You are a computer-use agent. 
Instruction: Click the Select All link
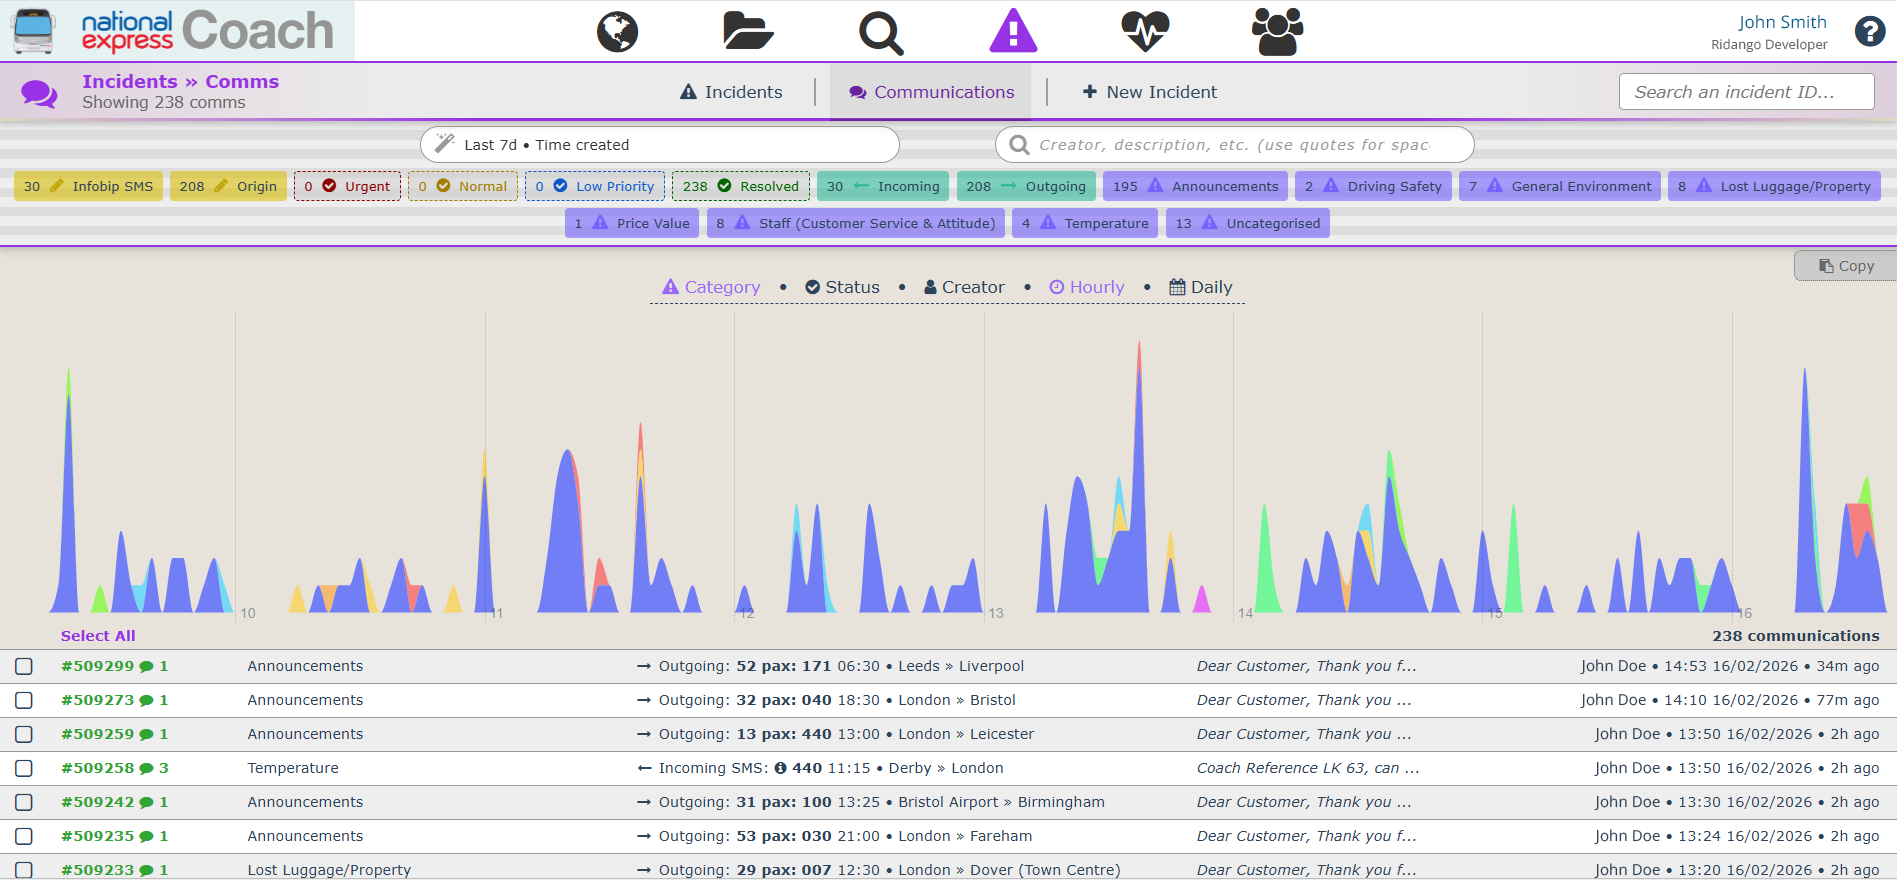(x=98, y=636)
